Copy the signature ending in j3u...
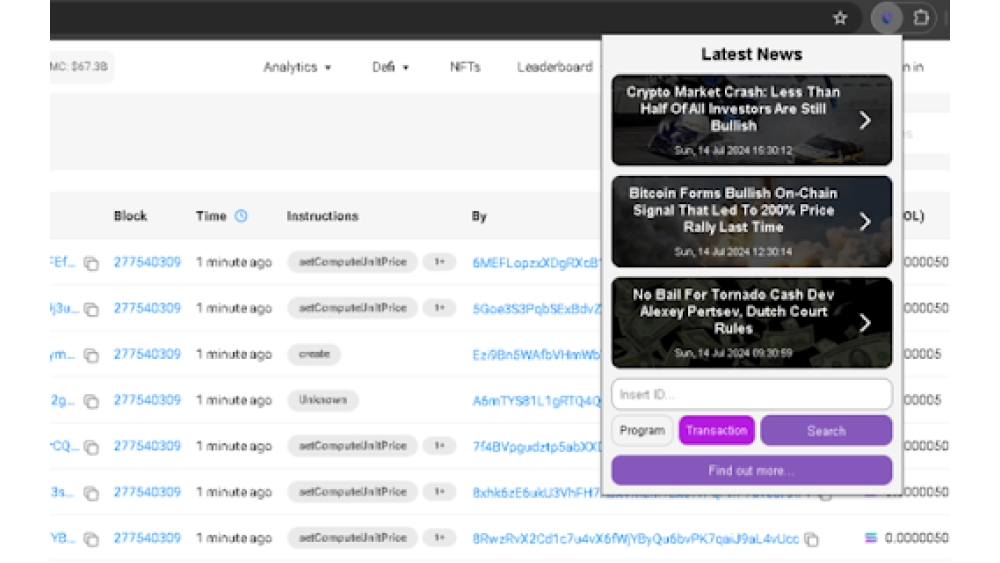Screen dimensions: 1000x563 point(91,309)
